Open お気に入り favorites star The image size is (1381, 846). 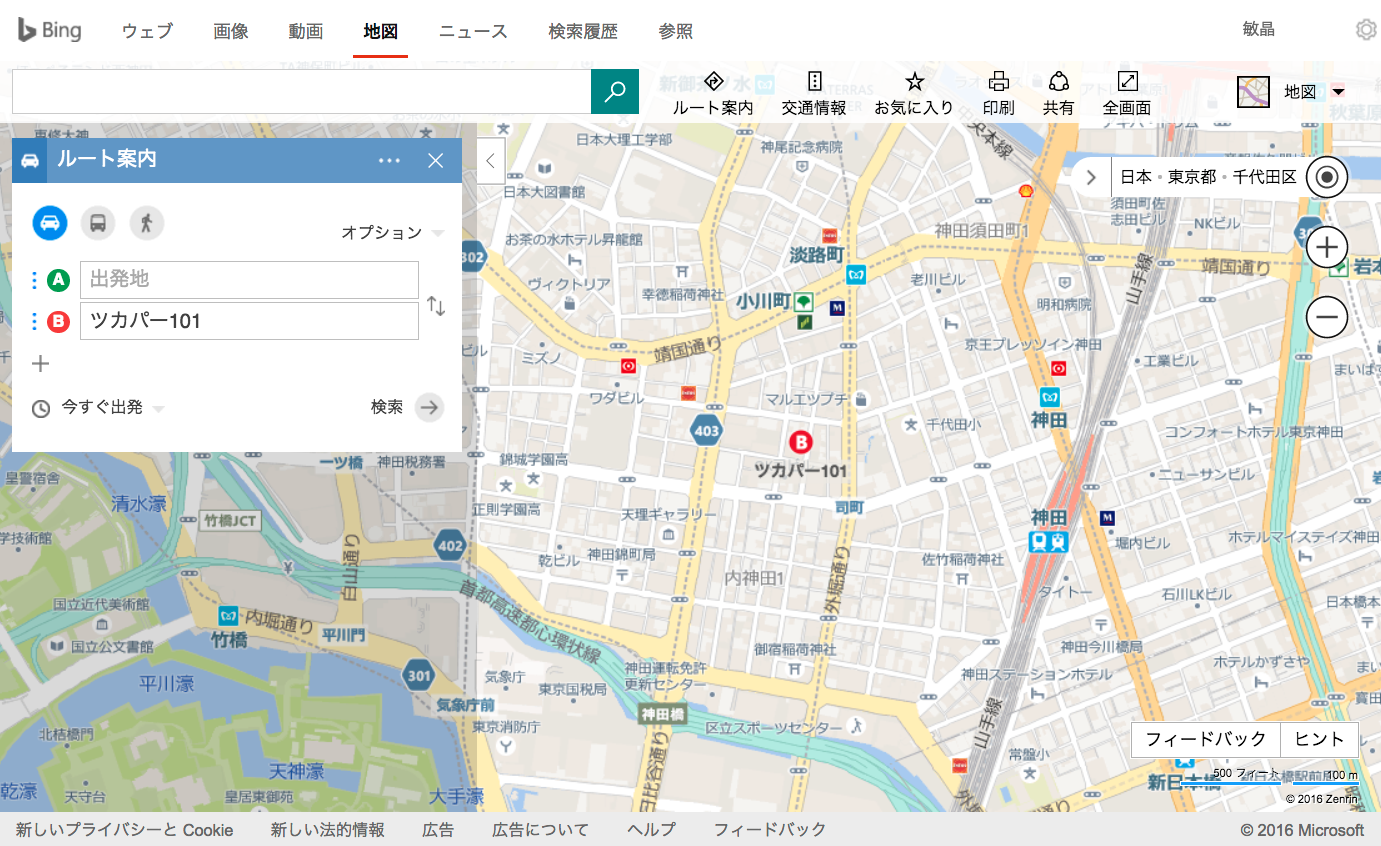[x=914, y=94]
